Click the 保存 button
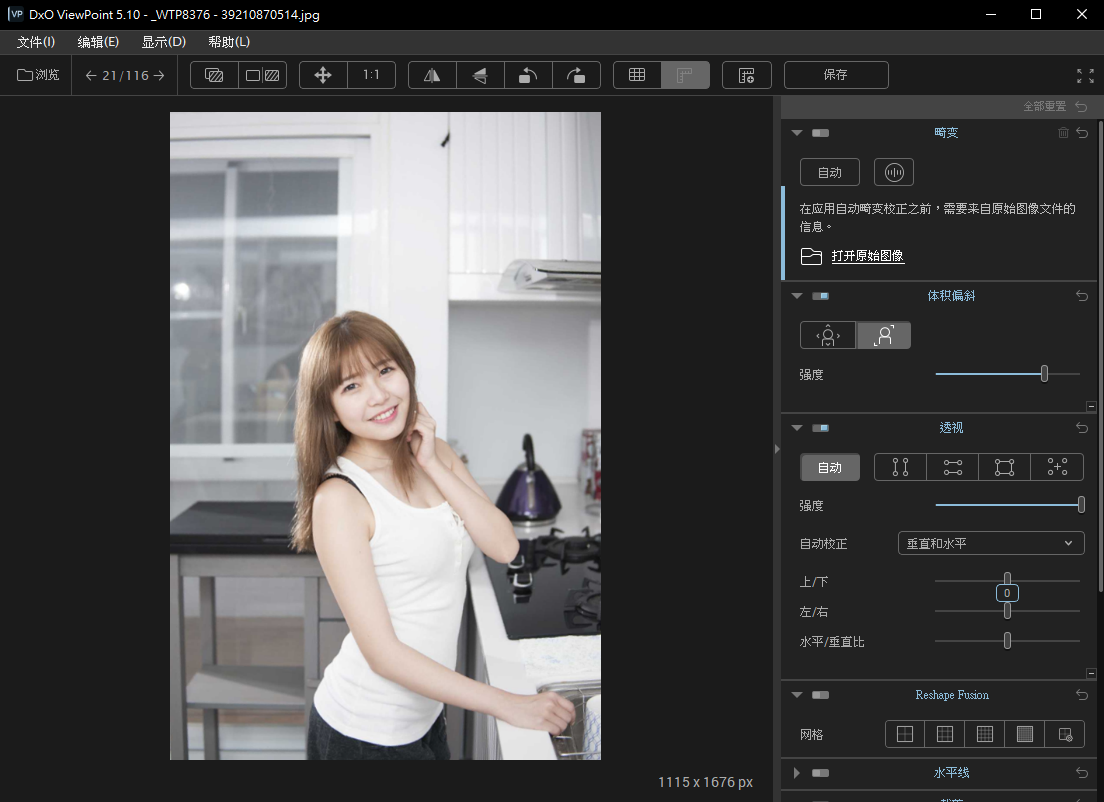This screenshot has width=1104, height=802. [836, 75]
